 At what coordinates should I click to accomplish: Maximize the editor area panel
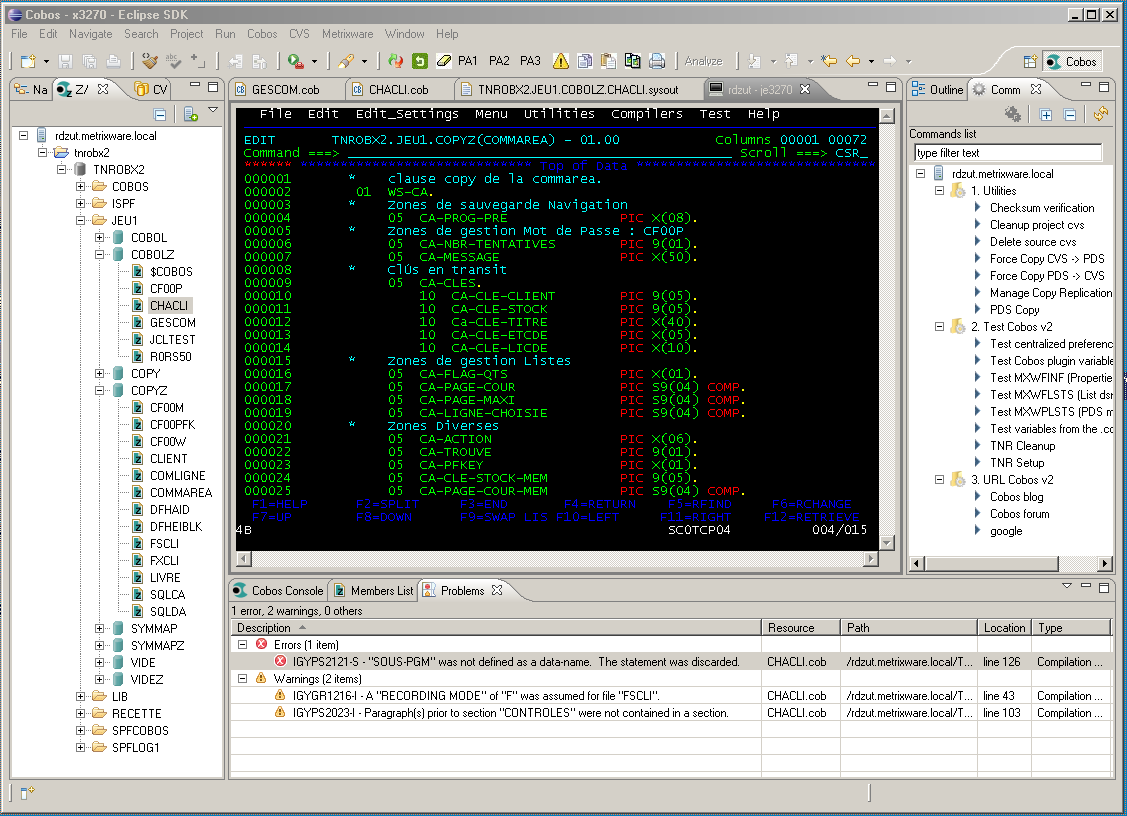891,87
